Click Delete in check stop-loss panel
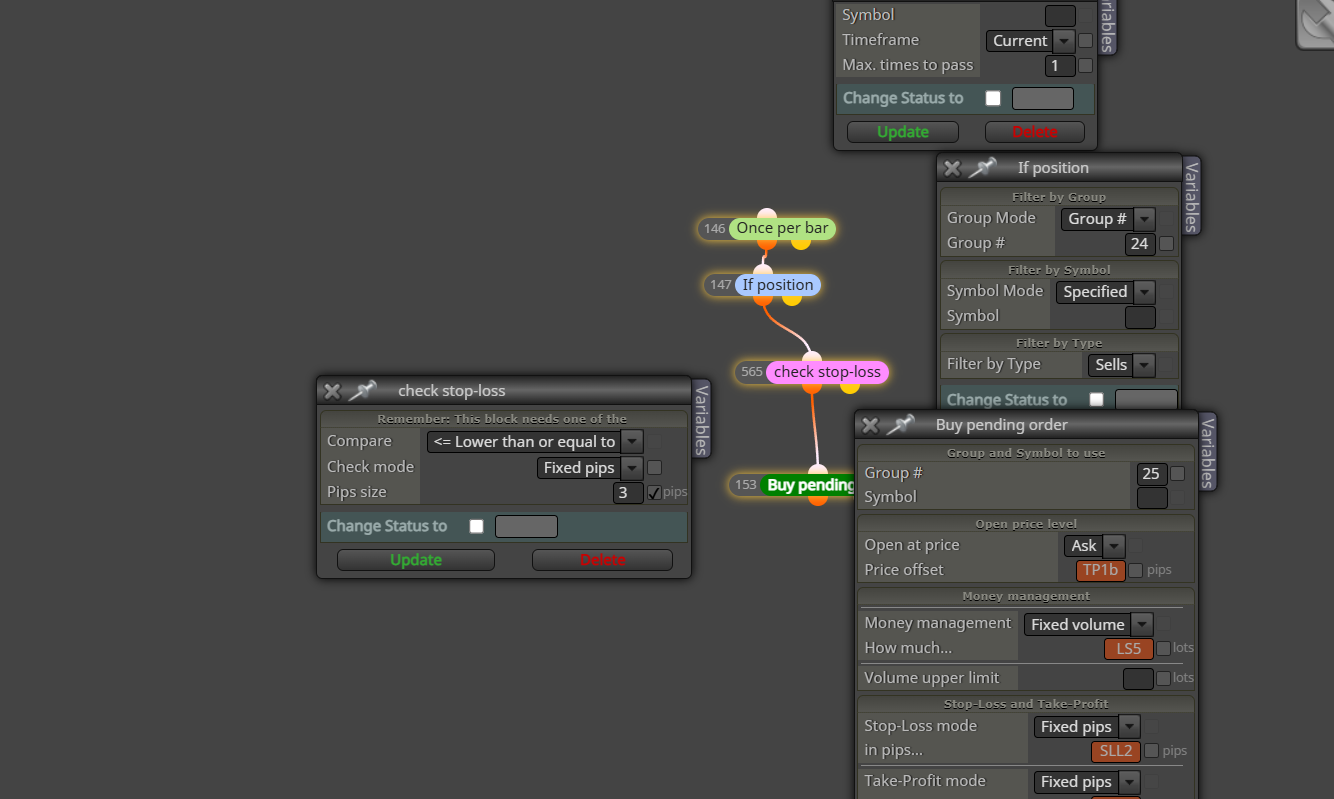Screen dimensions: 1334x799 (x=602, y=560)
